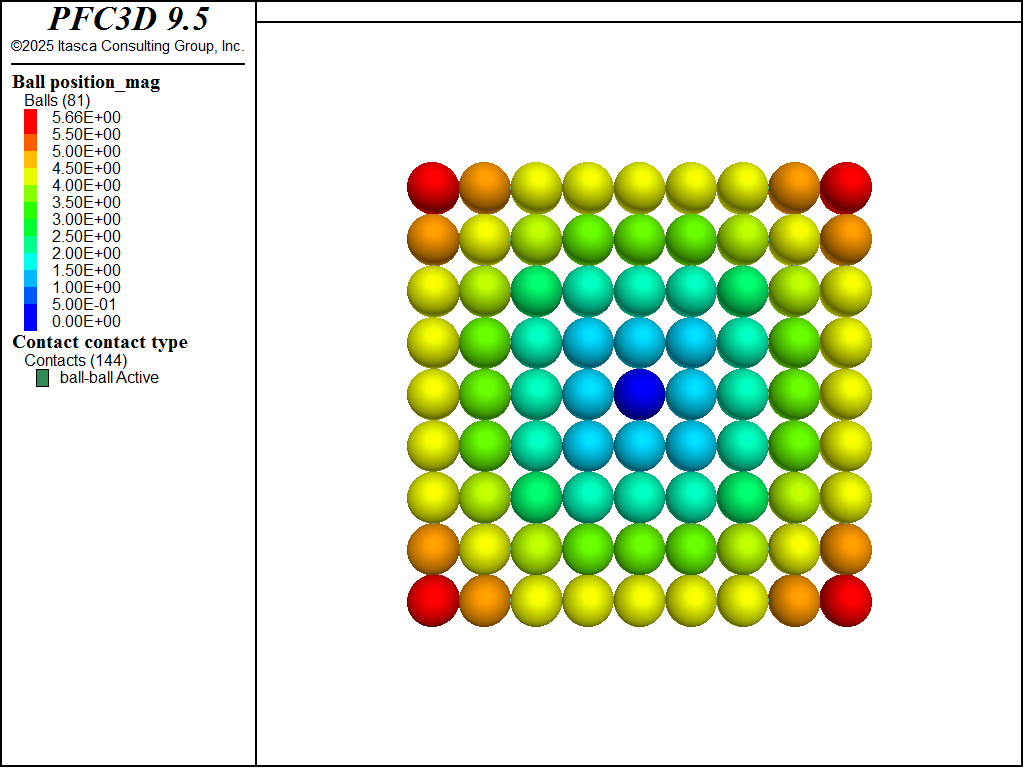Screen dimensions: 1024x768
Task: Click the 5.66E+00 legend value
Action: tap(86, 118)
